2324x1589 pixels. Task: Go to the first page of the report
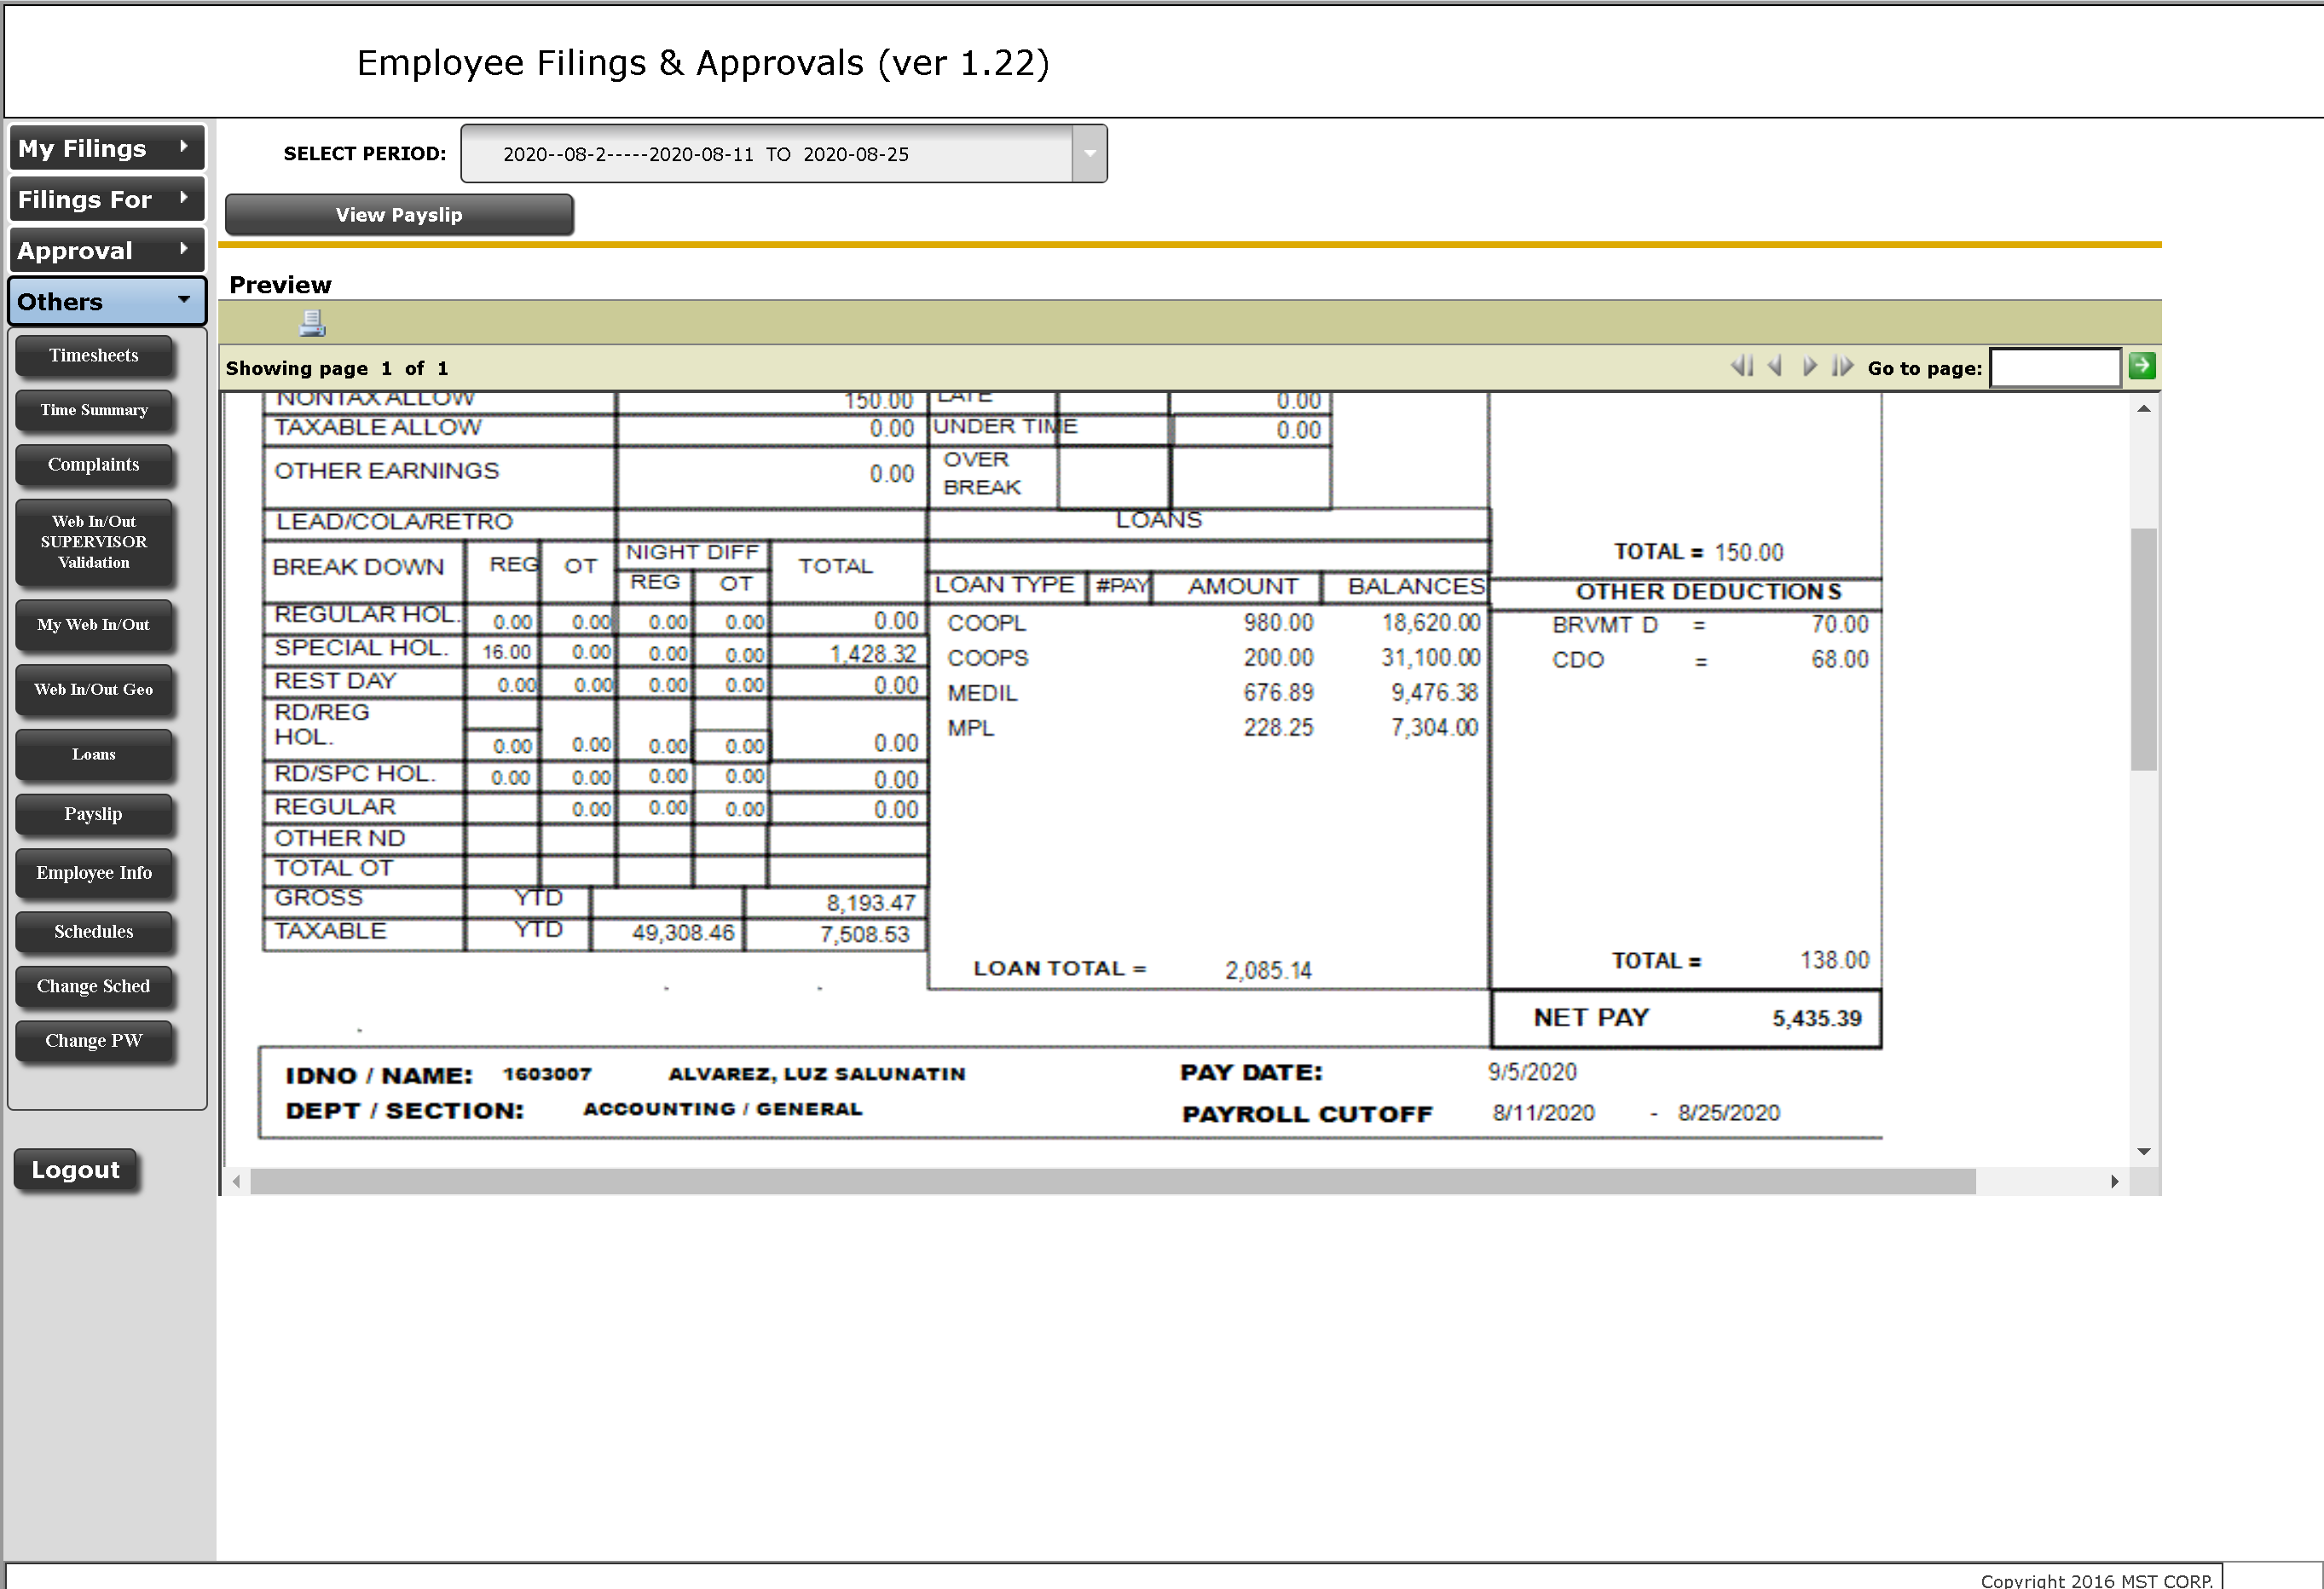[1742, 367]
